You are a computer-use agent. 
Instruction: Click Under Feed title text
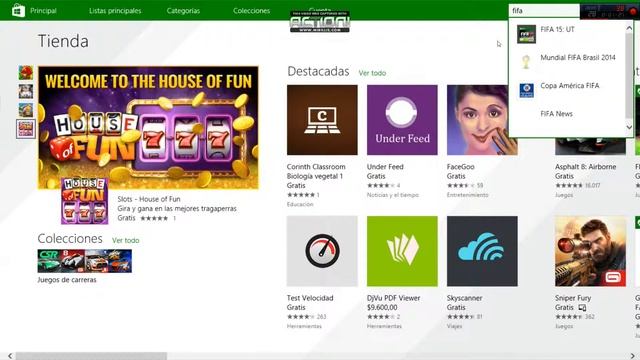(385, 167)
